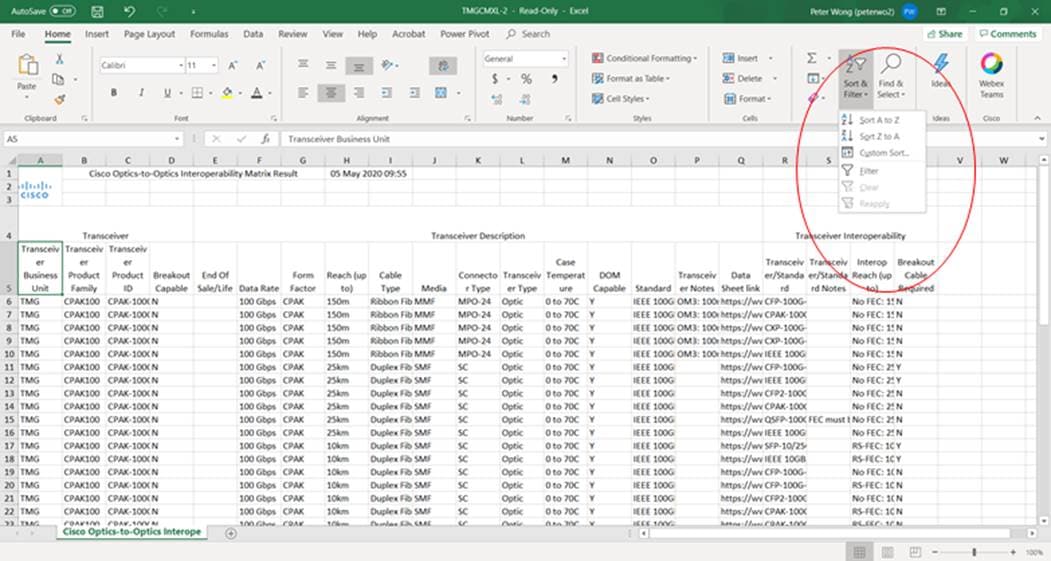
Task: Click the Merge & Center icon
Action: [441, 92]
